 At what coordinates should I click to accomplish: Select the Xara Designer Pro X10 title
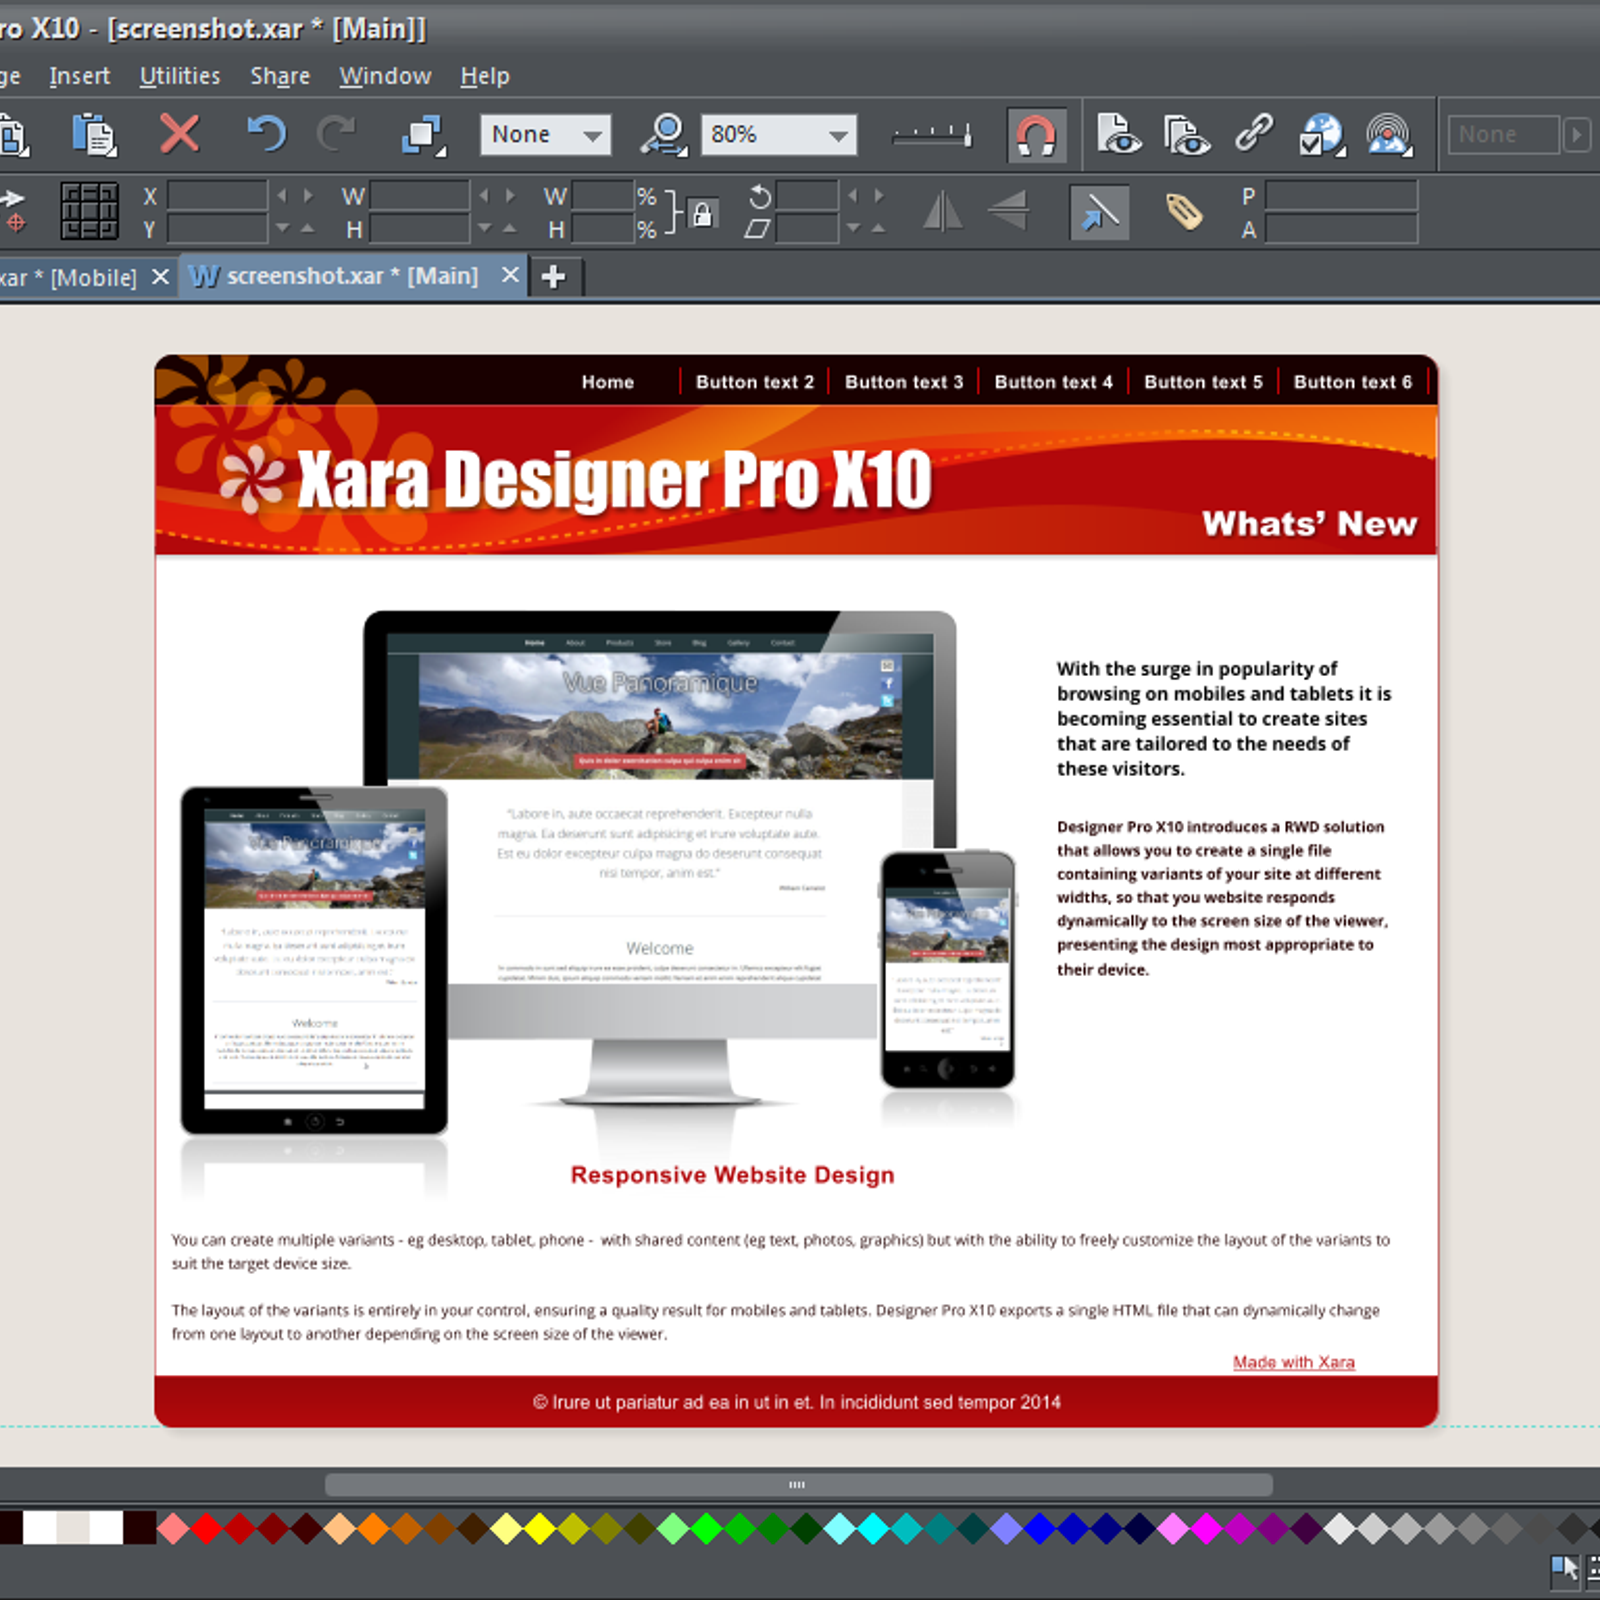point(614,479)
